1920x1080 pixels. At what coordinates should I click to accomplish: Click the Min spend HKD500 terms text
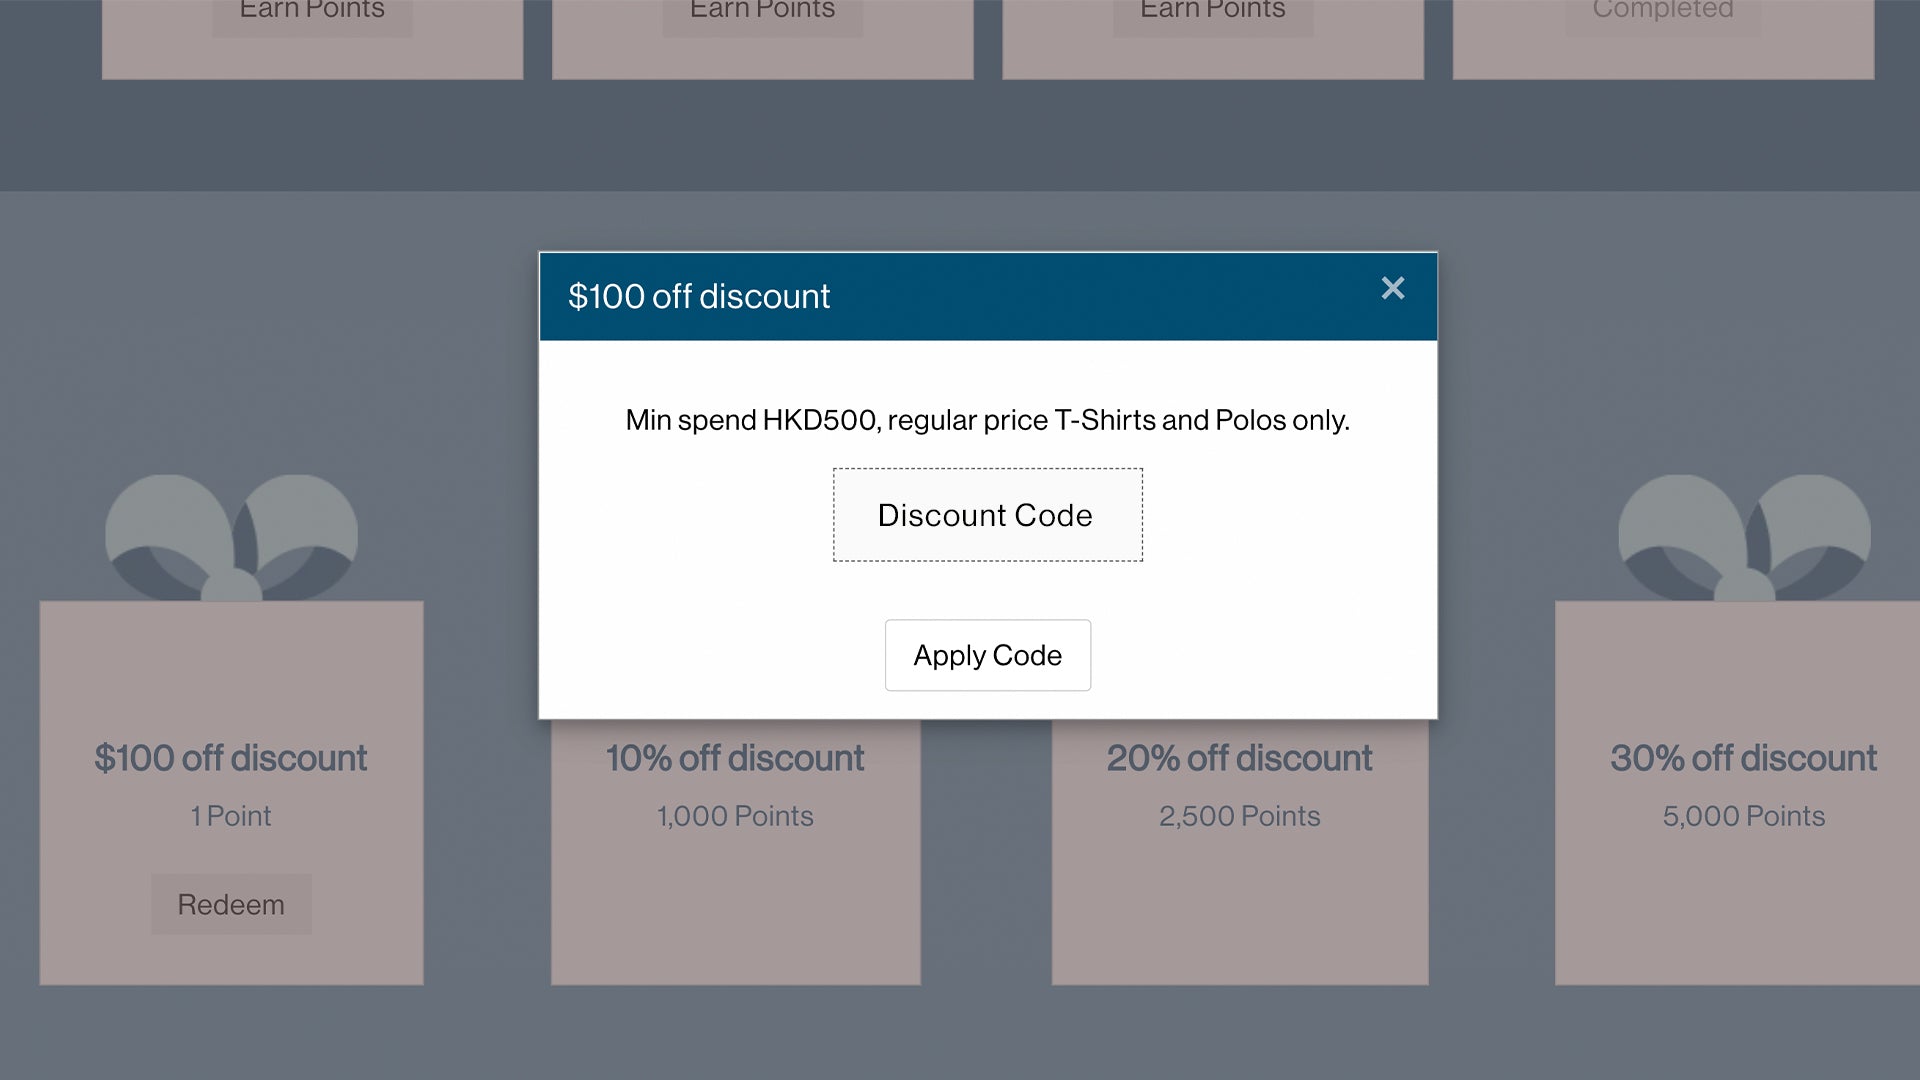(987, 420)
